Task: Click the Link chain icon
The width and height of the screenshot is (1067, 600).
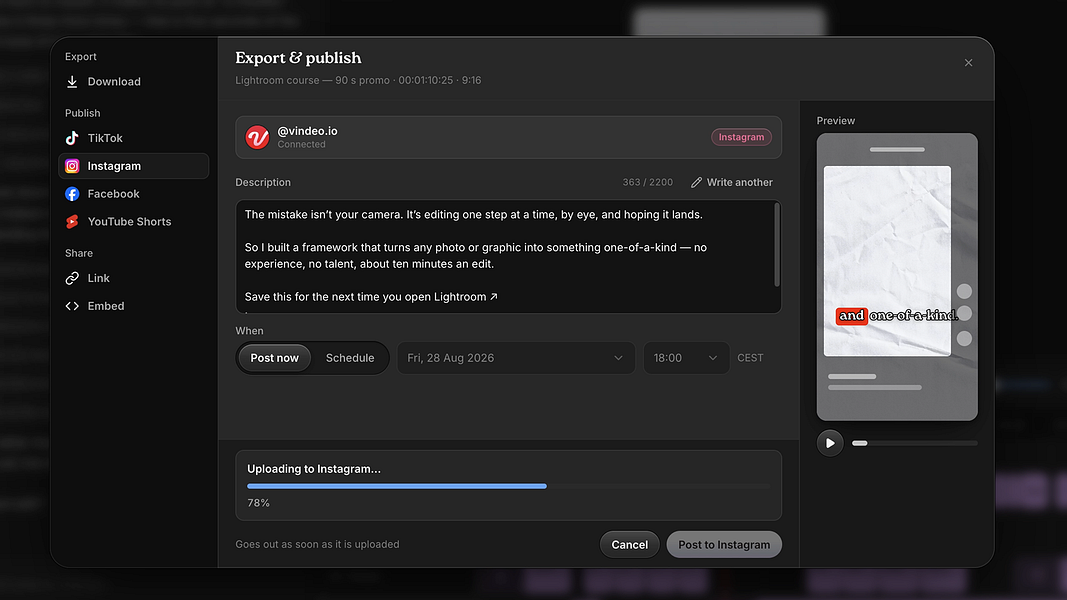Action: (72, 278)
